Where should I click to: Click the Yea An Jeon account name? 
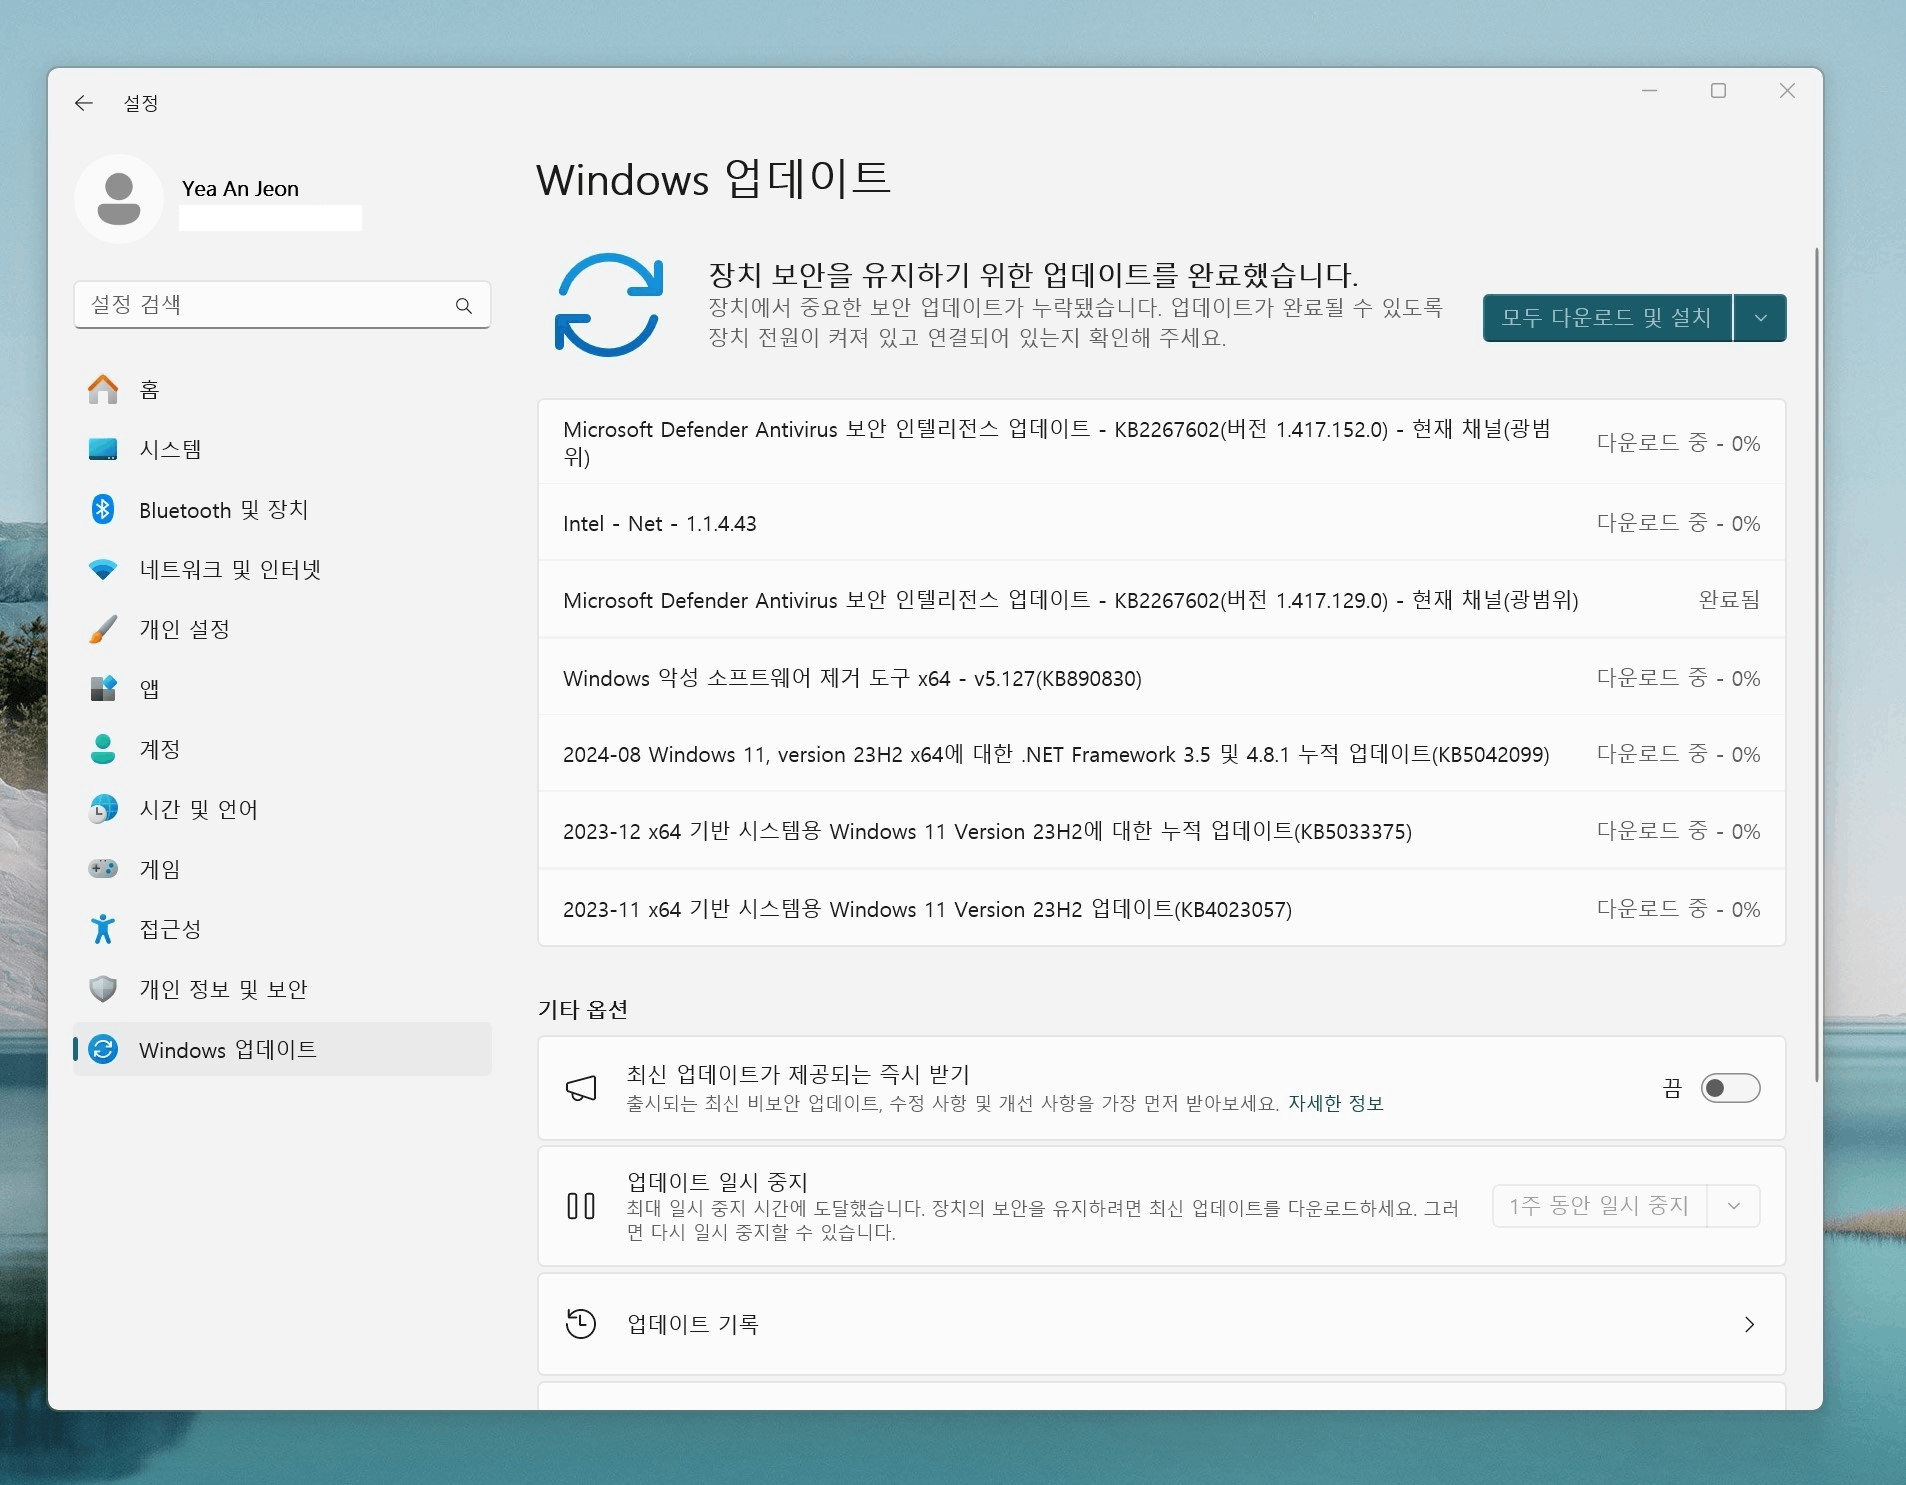pyautogui.click(x=240, y=188)
